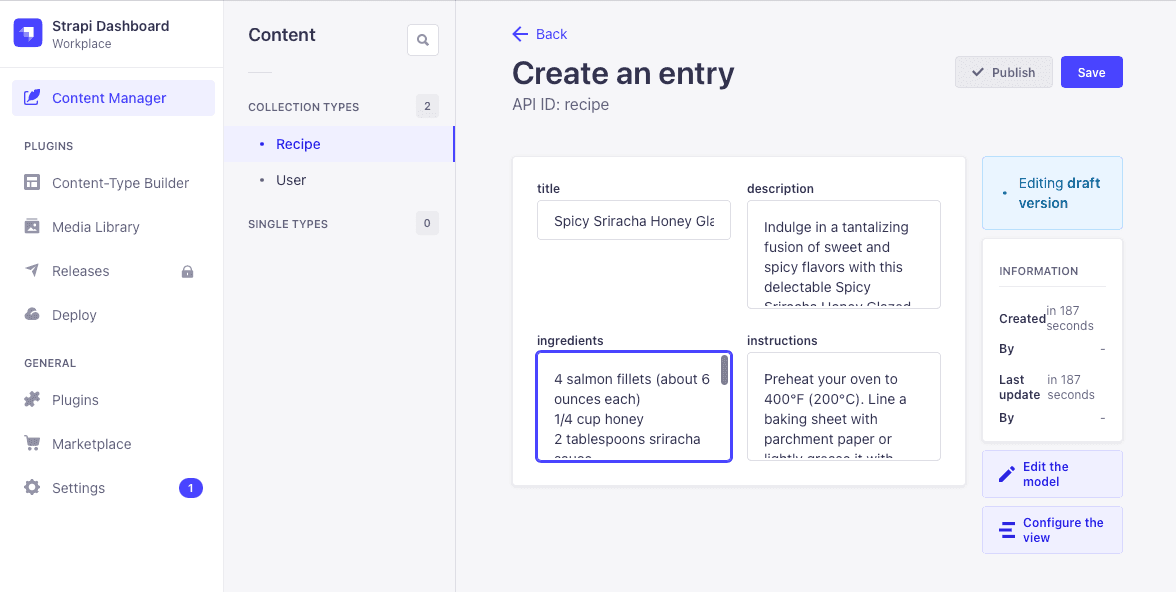Open Settings from the sidebar
The image size is (1176, 592).
click(x=113, y=488)
